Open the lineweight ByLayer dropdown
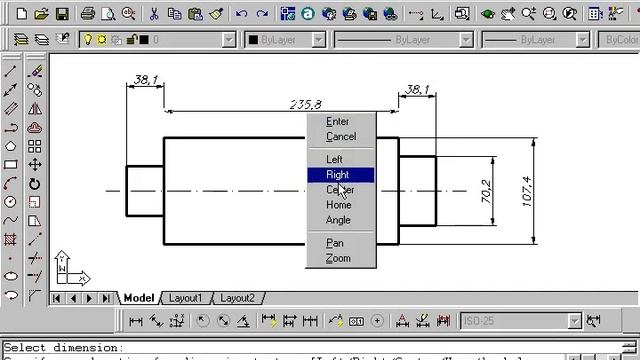This screenshot has width=640, height=360. pyautogui.click(x=582, y=40)
